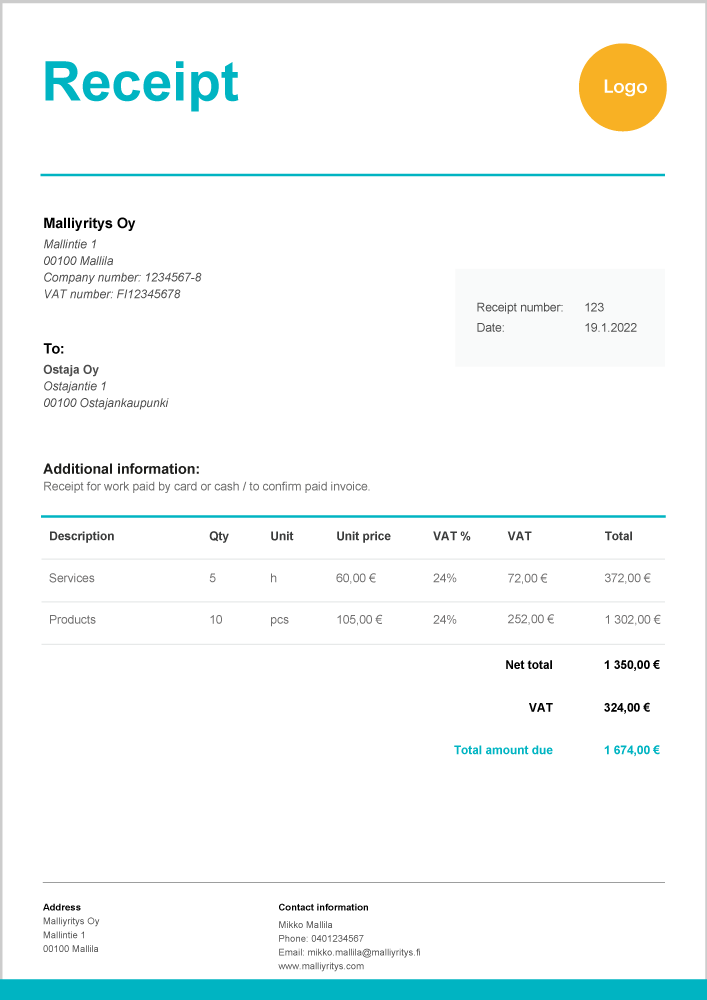Click the Net total amount 1 350,00 €
The image size is (707, 1000).
click(631, 664)
